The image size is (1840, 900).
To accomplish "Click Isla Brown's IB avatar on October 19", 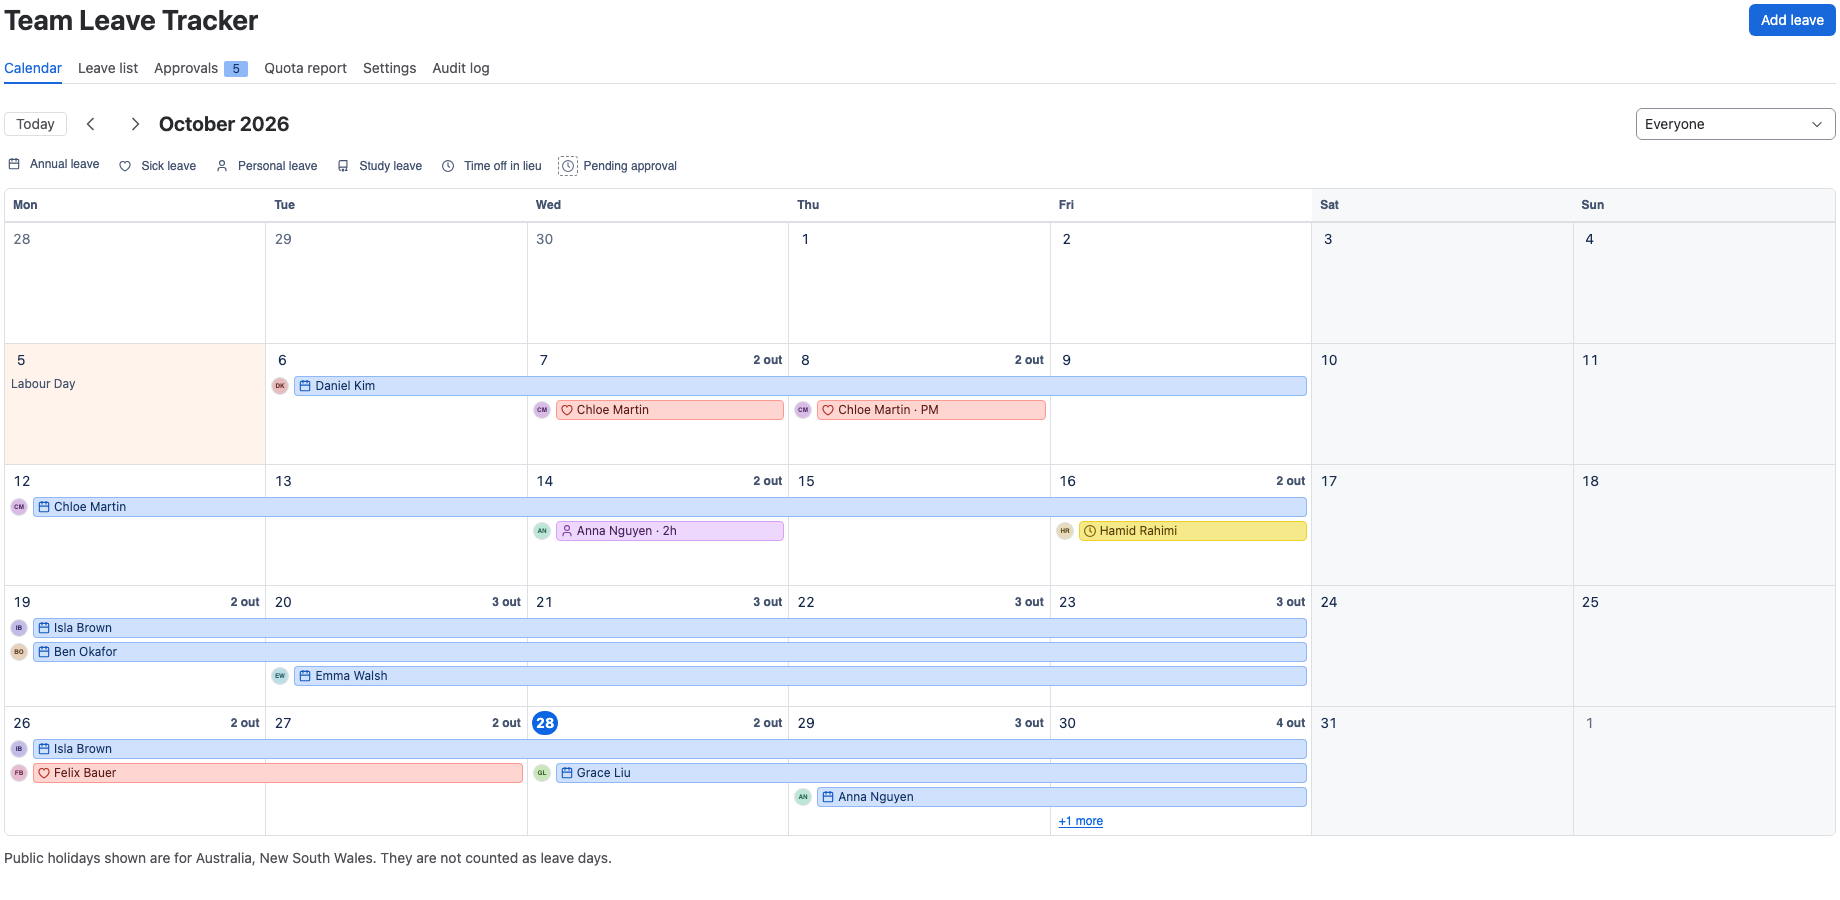I will [x=19, y=628].
